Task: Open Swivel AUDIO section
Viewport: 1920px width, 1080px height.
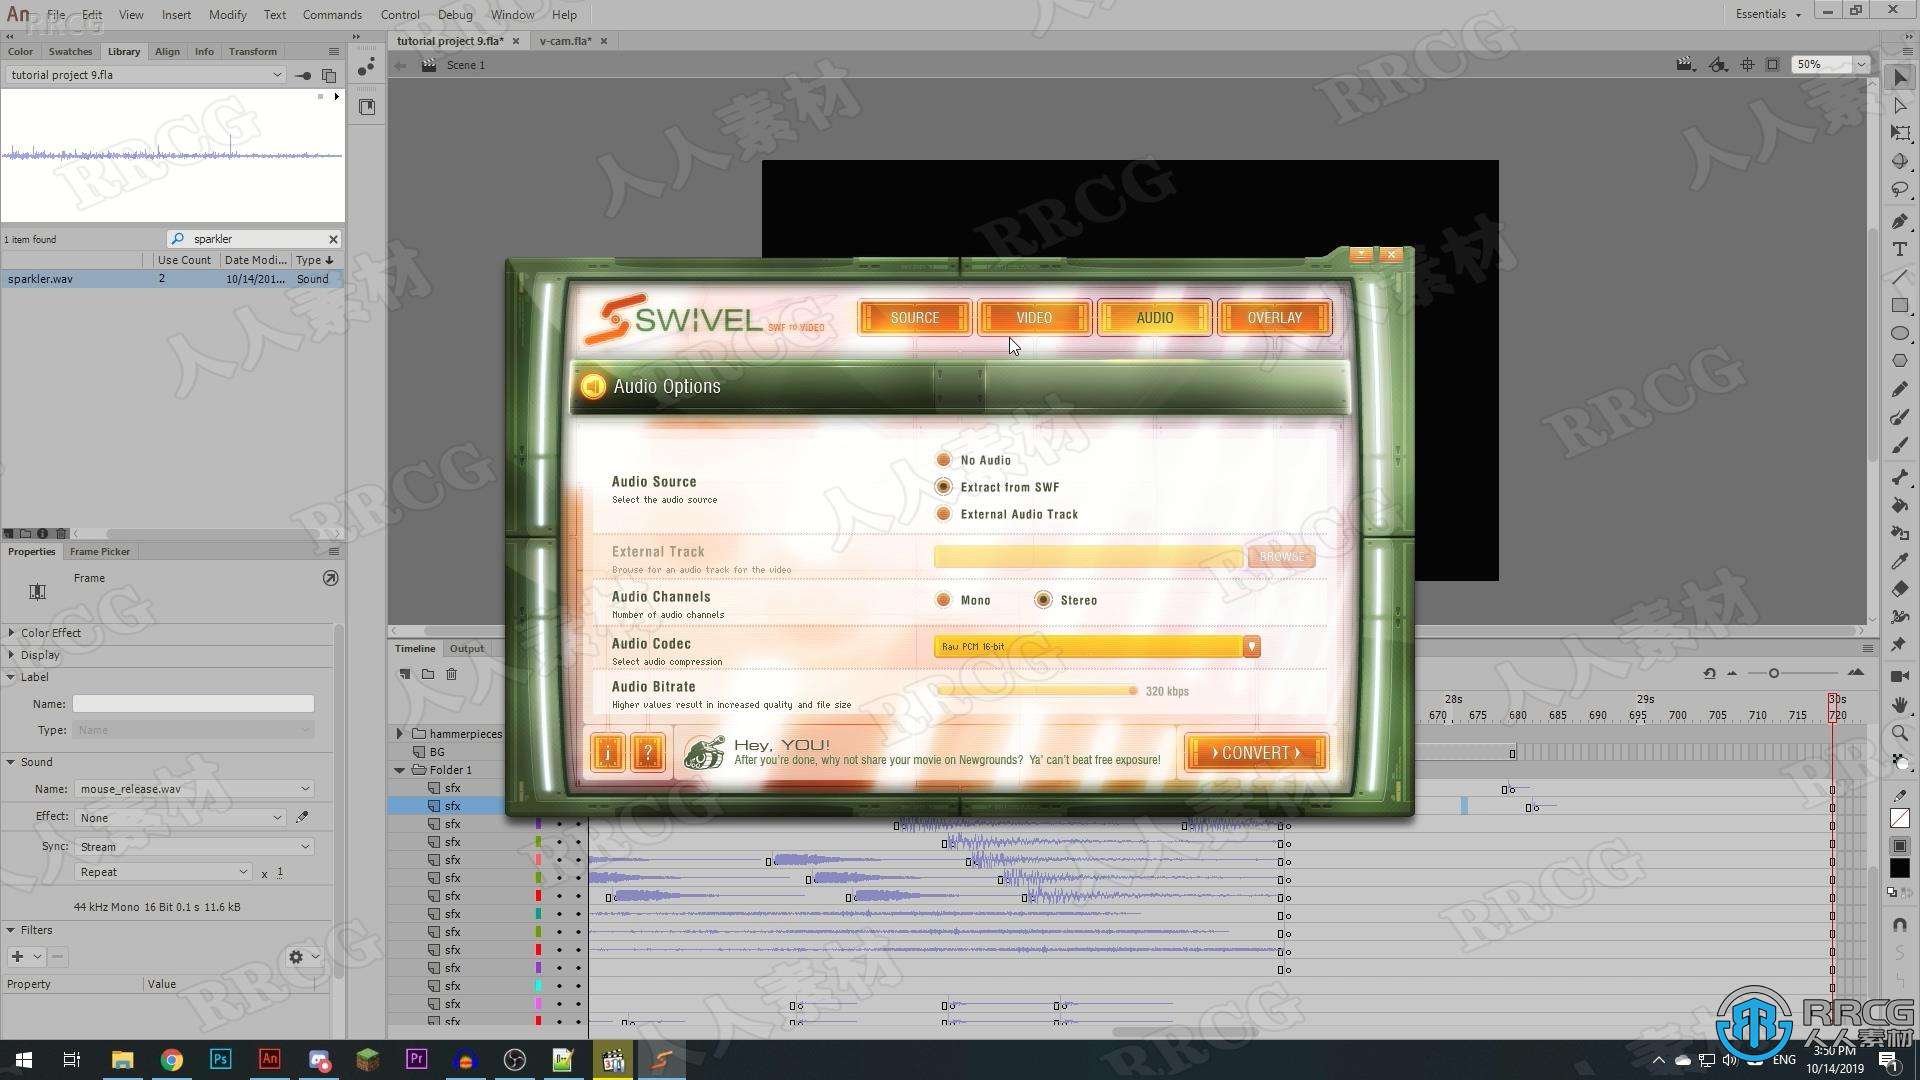Action: tap(1154, 317)
